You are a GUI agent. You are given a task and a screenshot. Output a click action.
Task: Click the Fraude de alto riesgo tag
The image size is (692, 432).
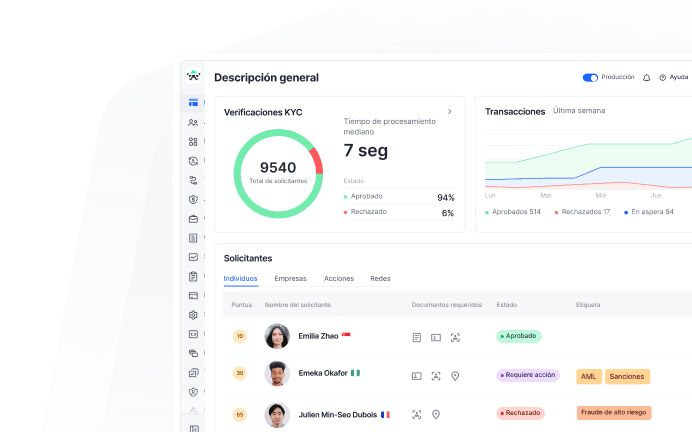pyautogui.click(x=613, y=412)
